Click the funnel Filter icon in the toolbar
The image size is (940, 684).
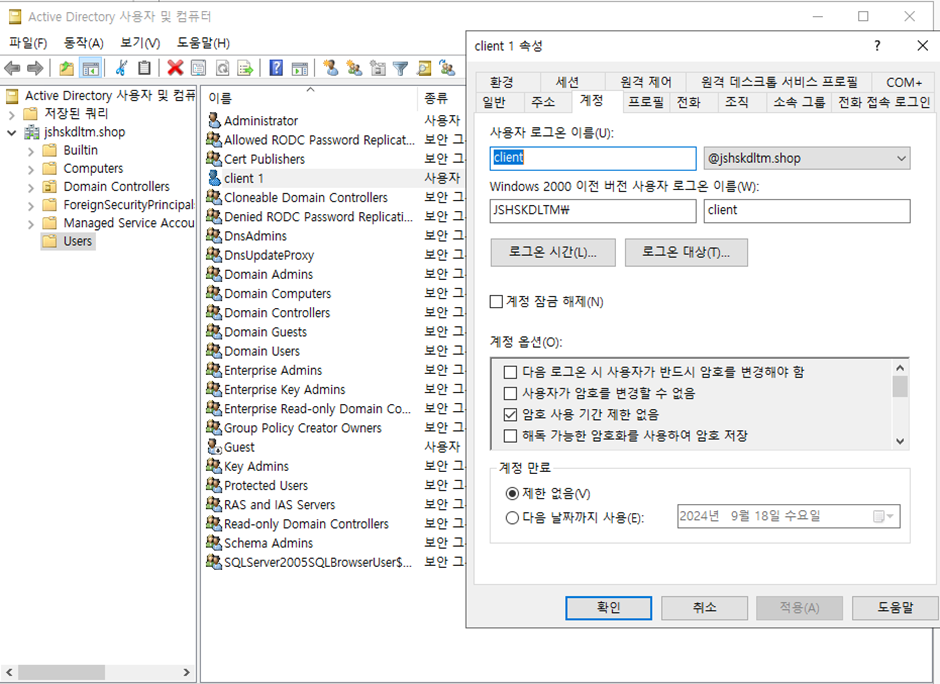point(400,68)
